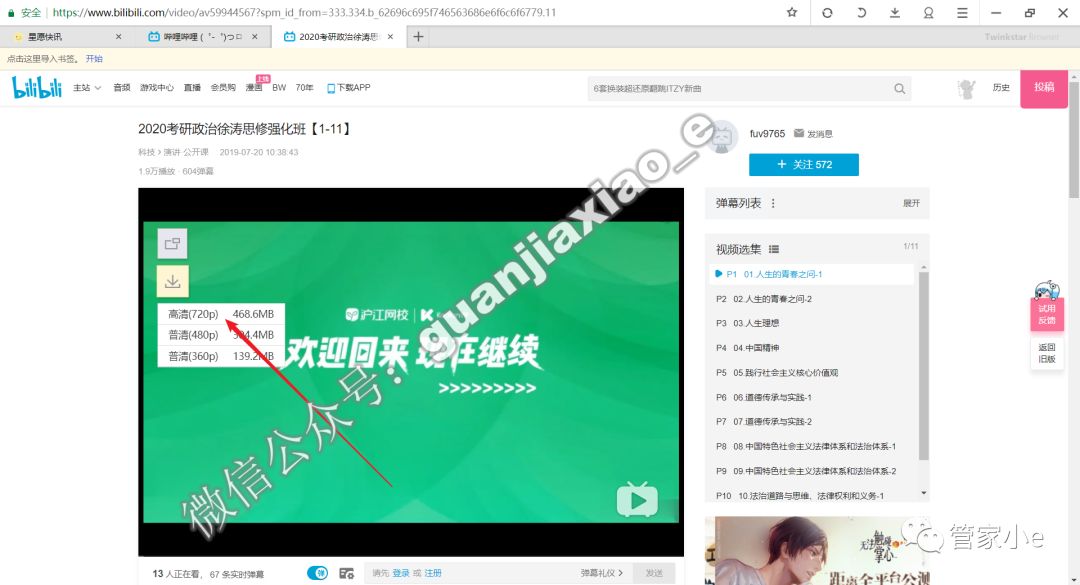Image resolution: width=1080 pixels, height=585 pixels.
Task: Open the 游戏中心 menu item
Action: tap(156, 88)
